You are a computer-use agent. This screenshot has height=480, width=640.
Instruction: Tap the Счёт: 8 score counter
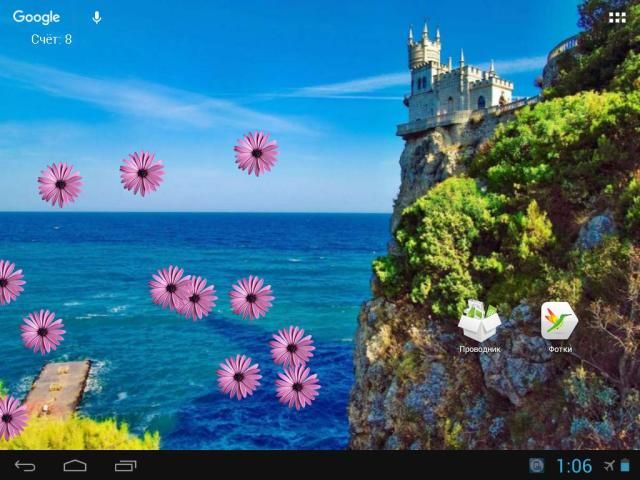pyautogui.click(x=51, y=39)
